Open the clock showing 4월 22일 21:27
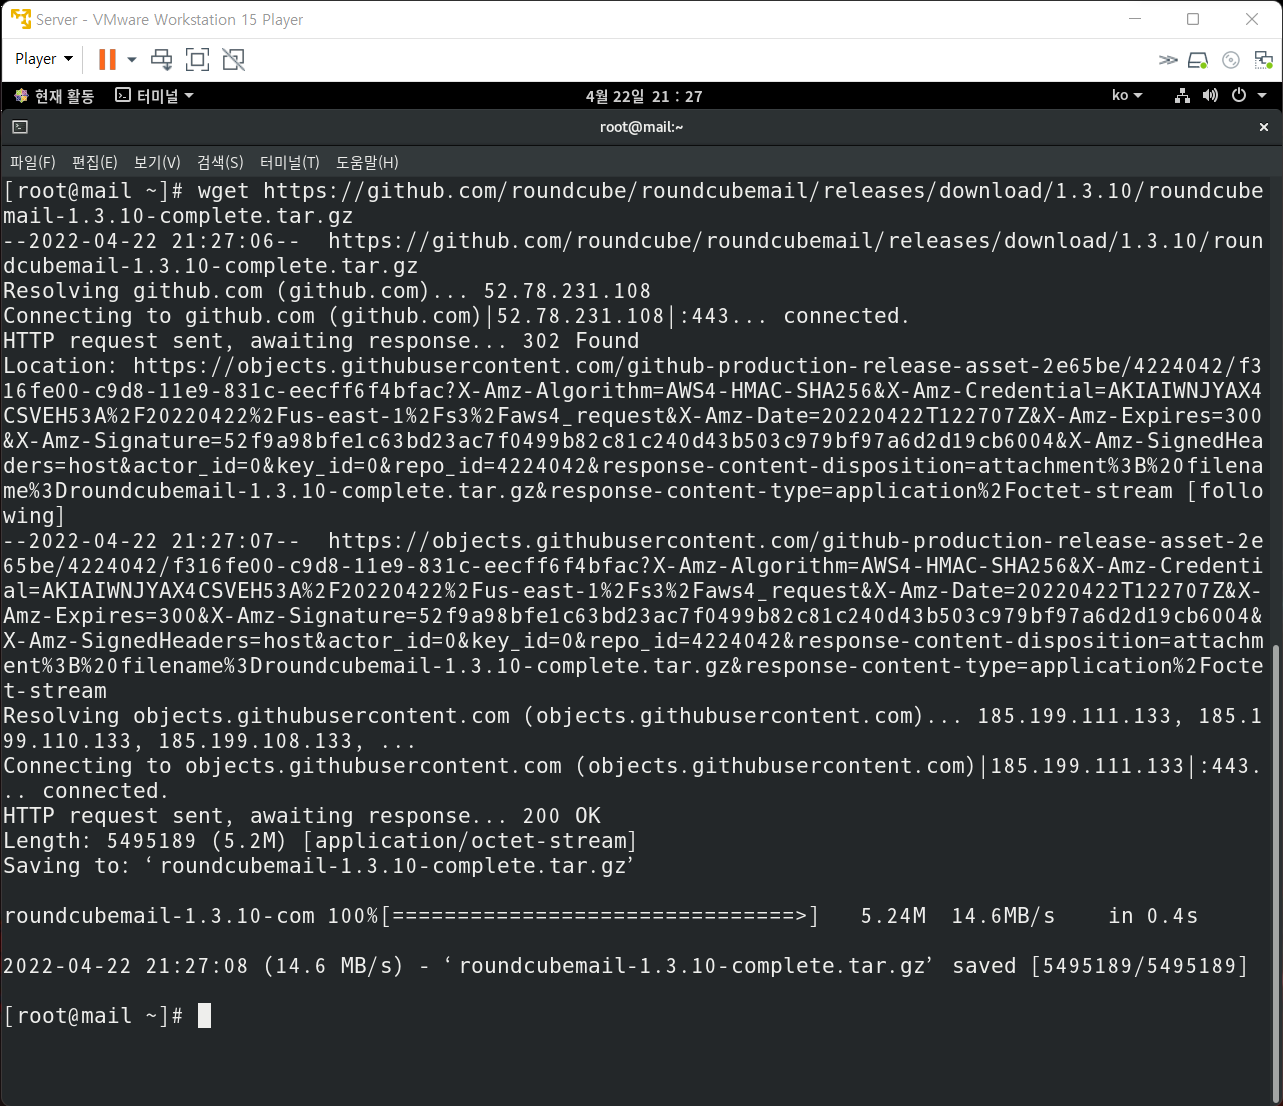1283x1106 pixels. point(644,96)
